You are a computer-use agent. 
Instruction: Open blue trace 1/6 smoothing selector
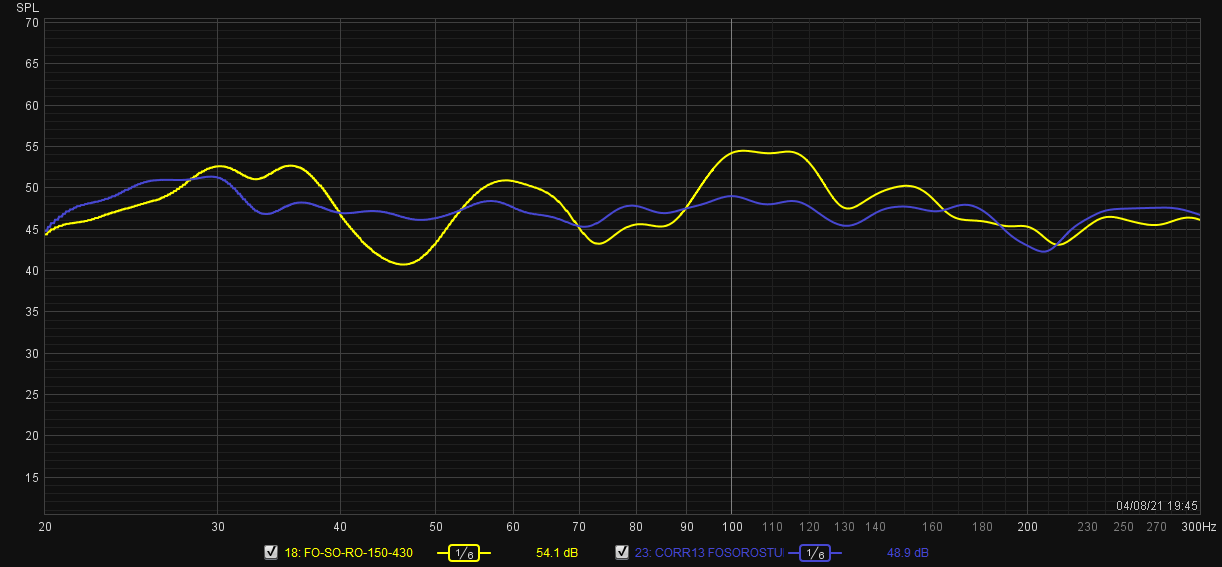tap(815, 553)
